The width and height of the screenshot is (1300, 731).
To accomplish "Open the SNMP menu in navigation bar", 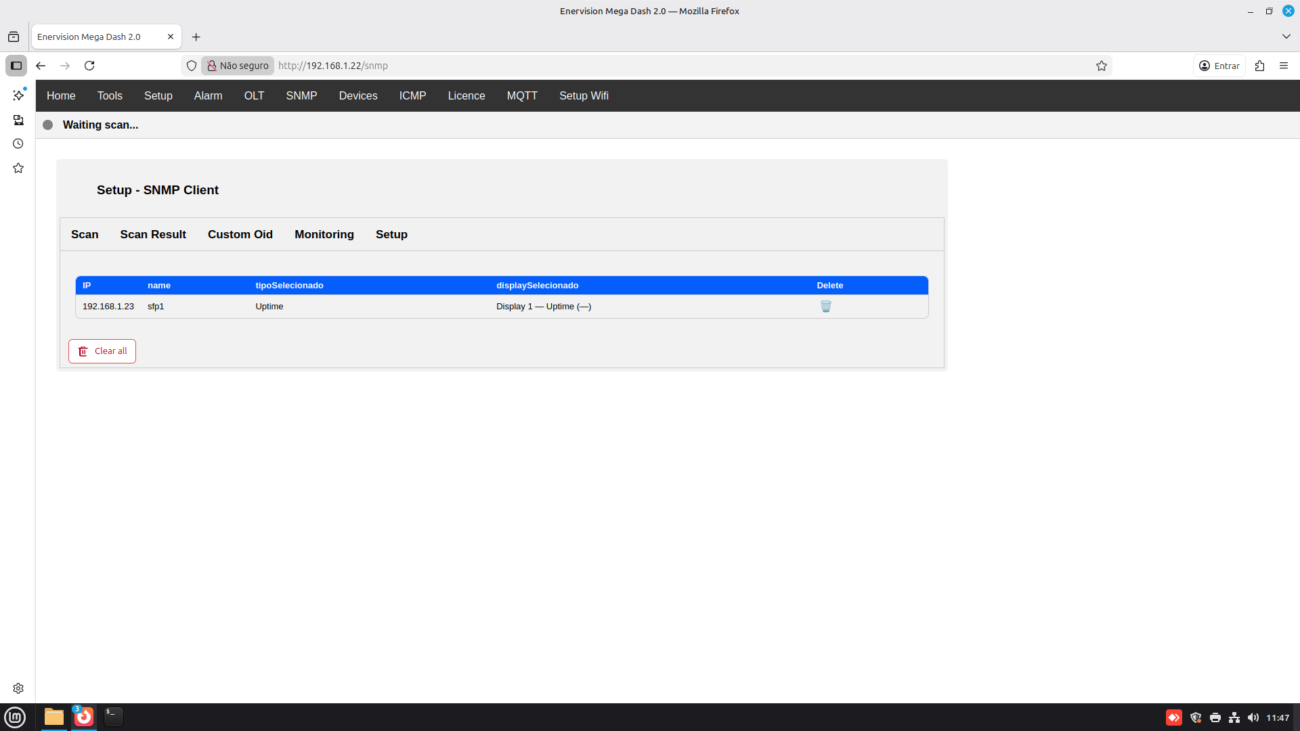I will tap(301, 96).
